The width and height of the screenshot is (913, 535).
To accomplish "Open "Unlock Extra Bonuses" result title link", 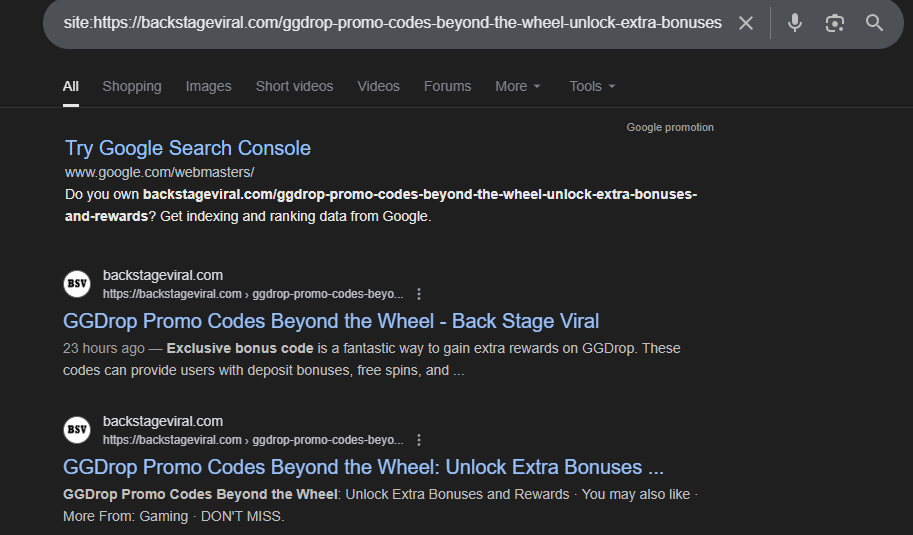I will pyautogui.click(x=363, y=467).
